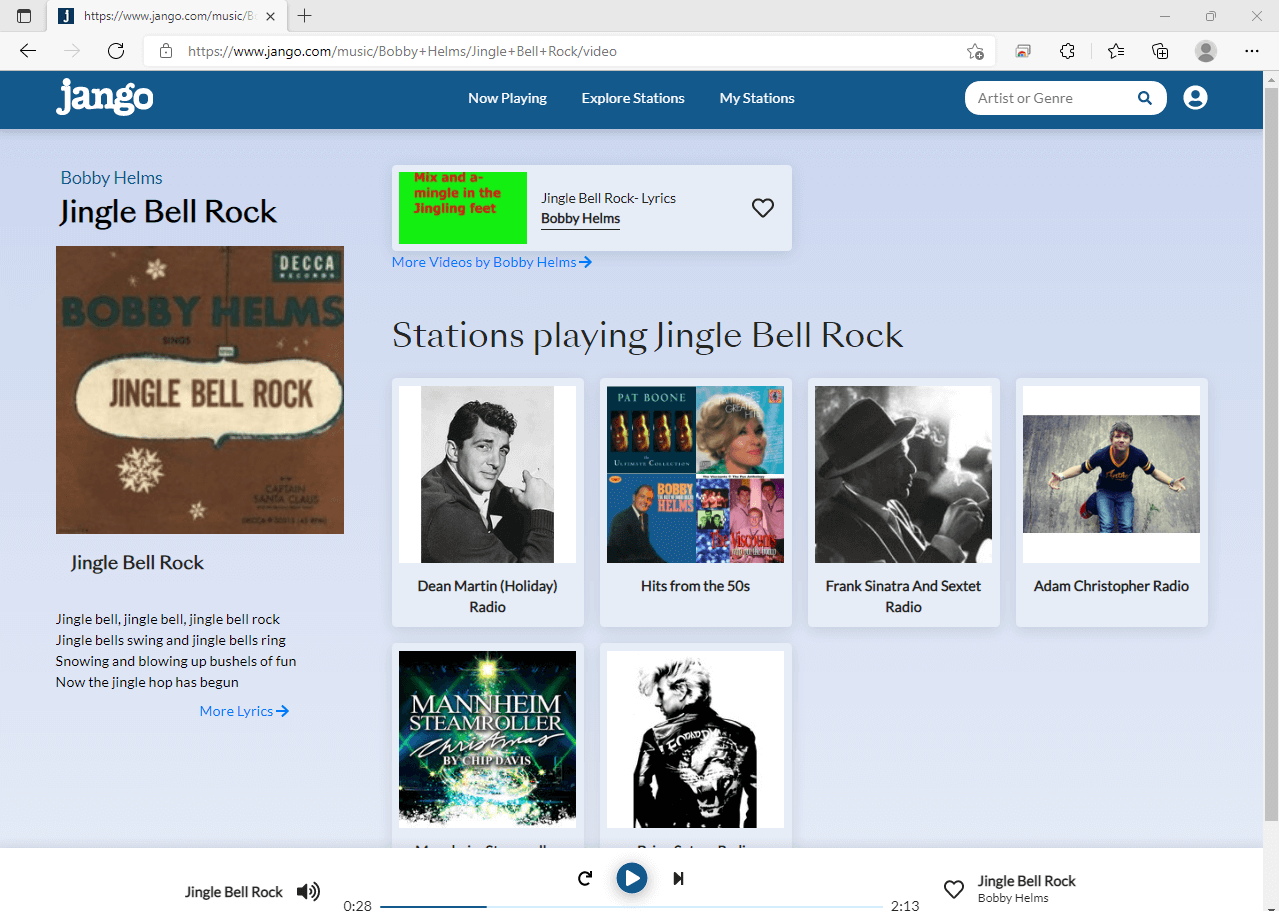Mute the player volume speaker icon
Screen dimensions: 1279x911
click(x=309, y=891)
